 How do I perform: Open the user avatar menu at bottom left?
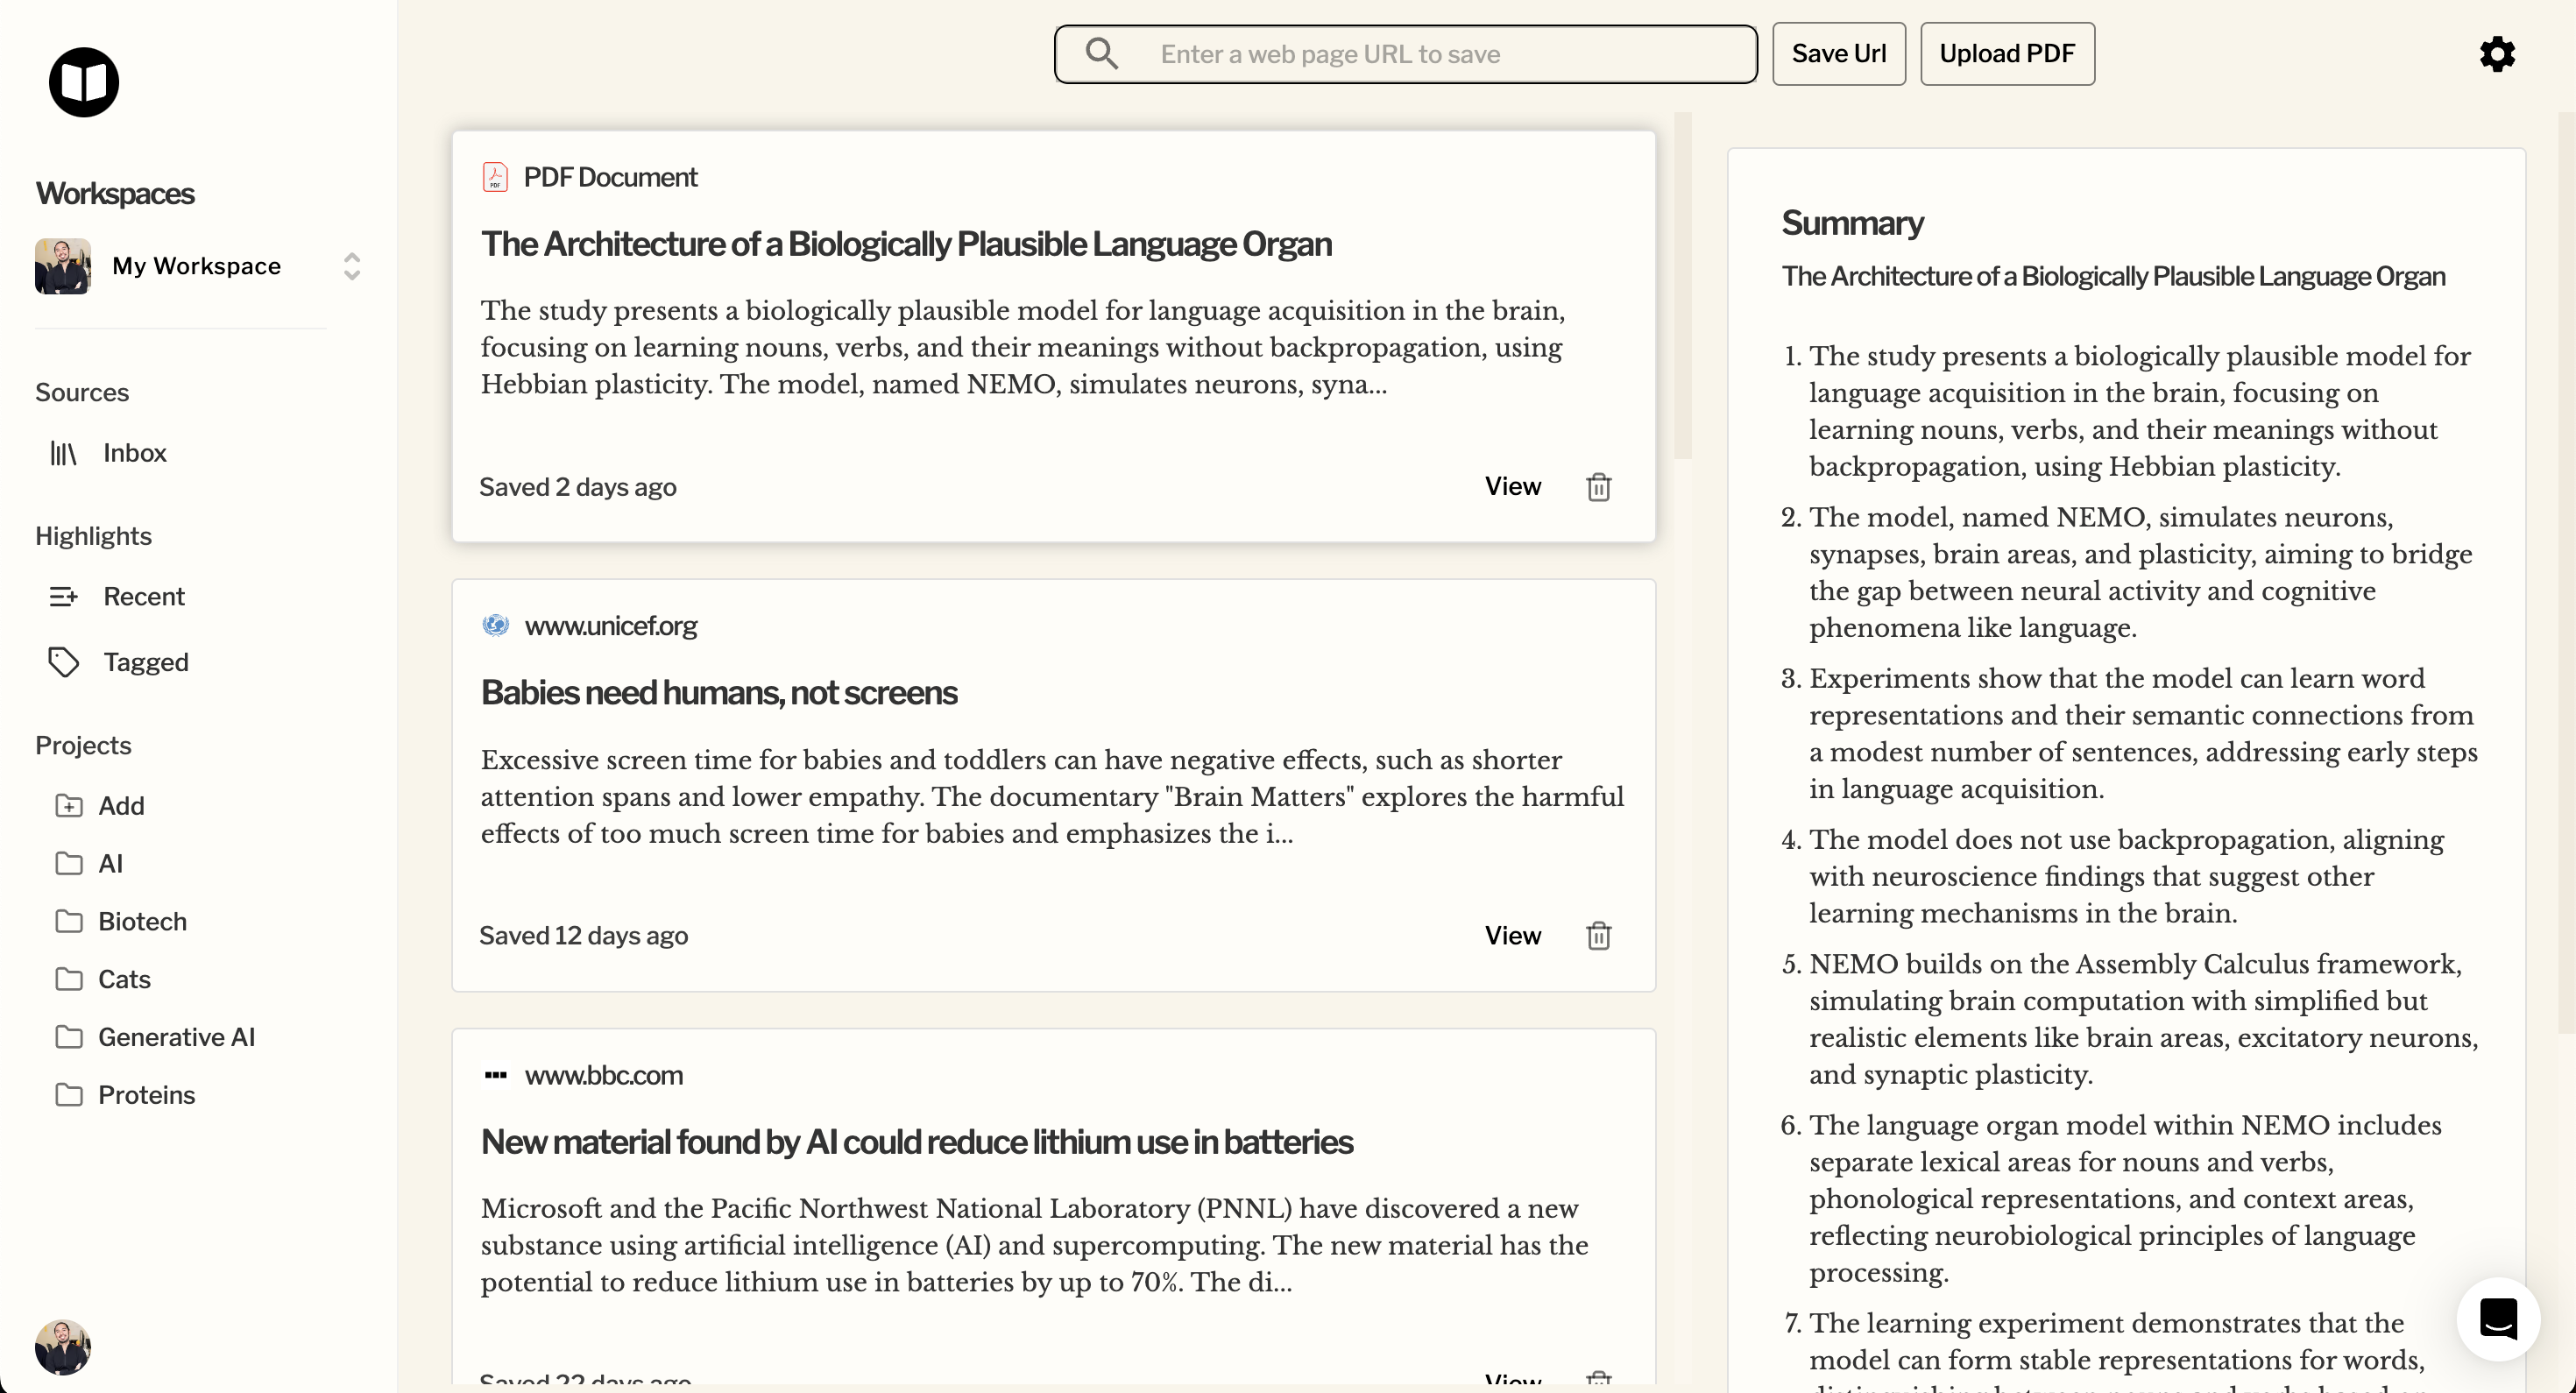pyautogui.click(x=63, y=1346)
